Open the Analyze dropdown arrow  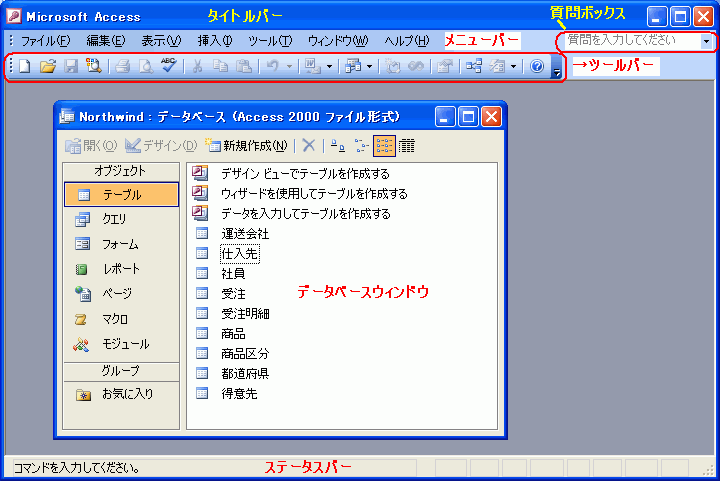click(x=370, y=67)
